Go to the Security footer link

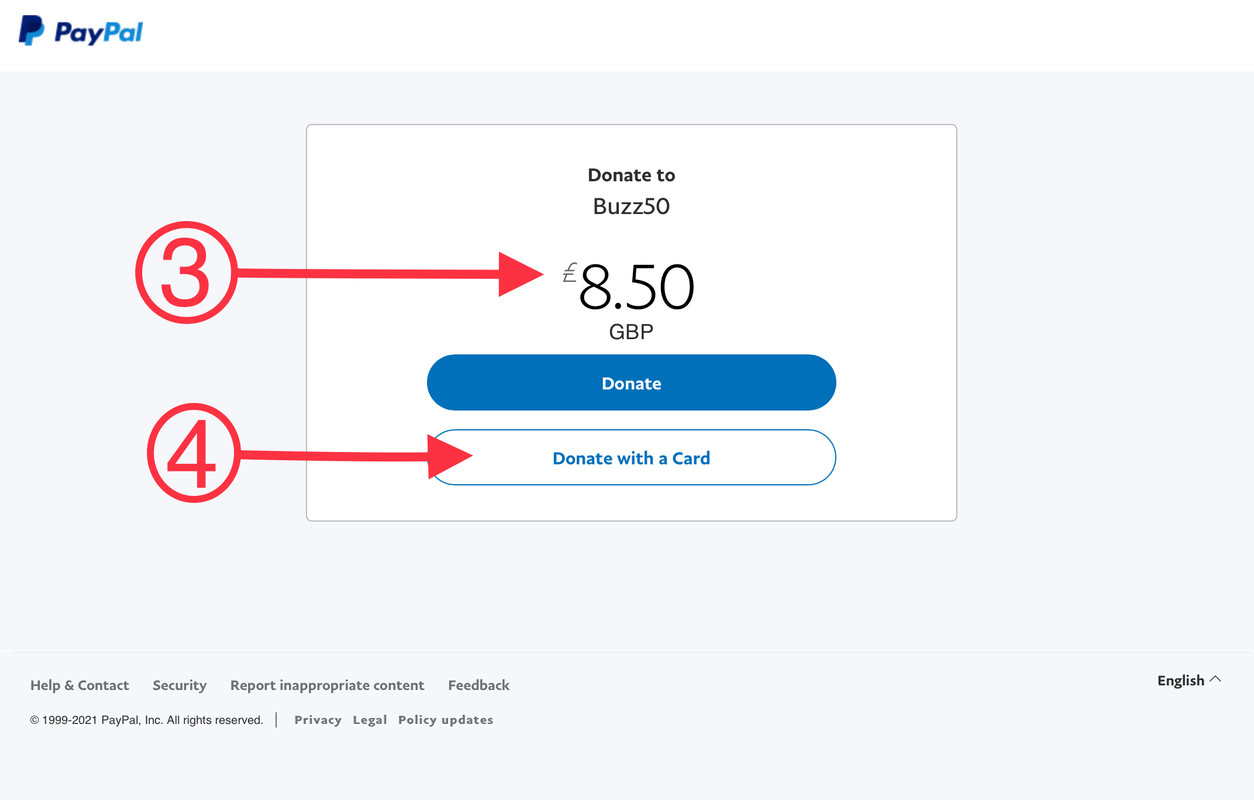coord(179,685)
